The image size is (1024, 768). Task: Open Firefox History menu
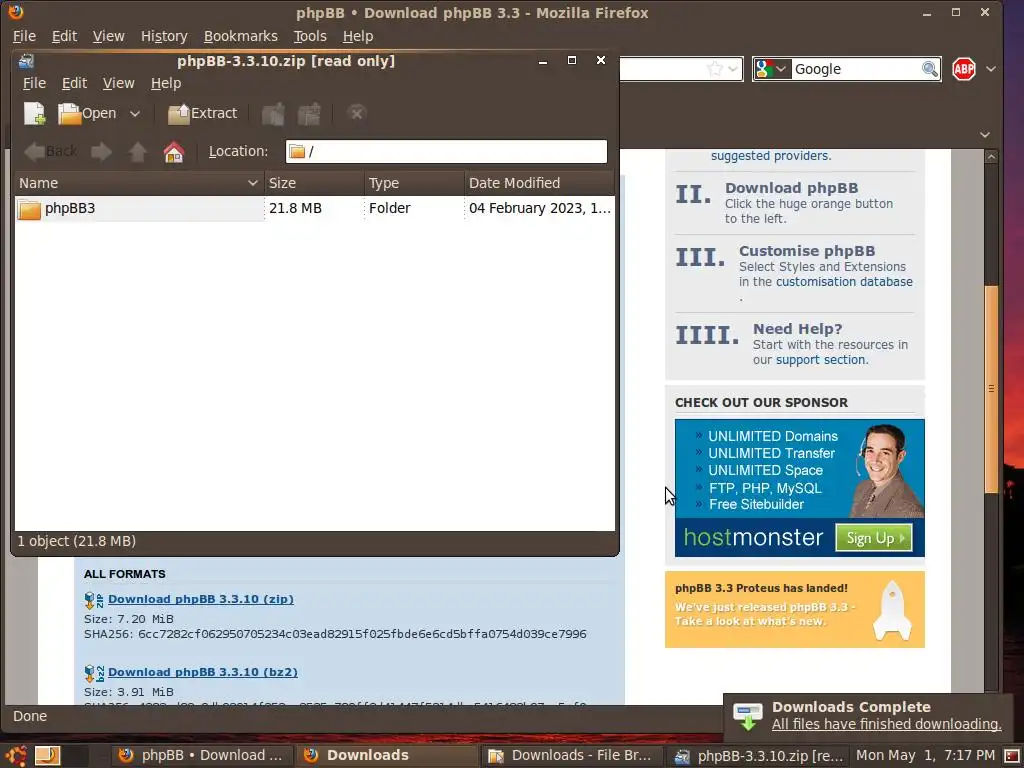click(x=164, y=36)
